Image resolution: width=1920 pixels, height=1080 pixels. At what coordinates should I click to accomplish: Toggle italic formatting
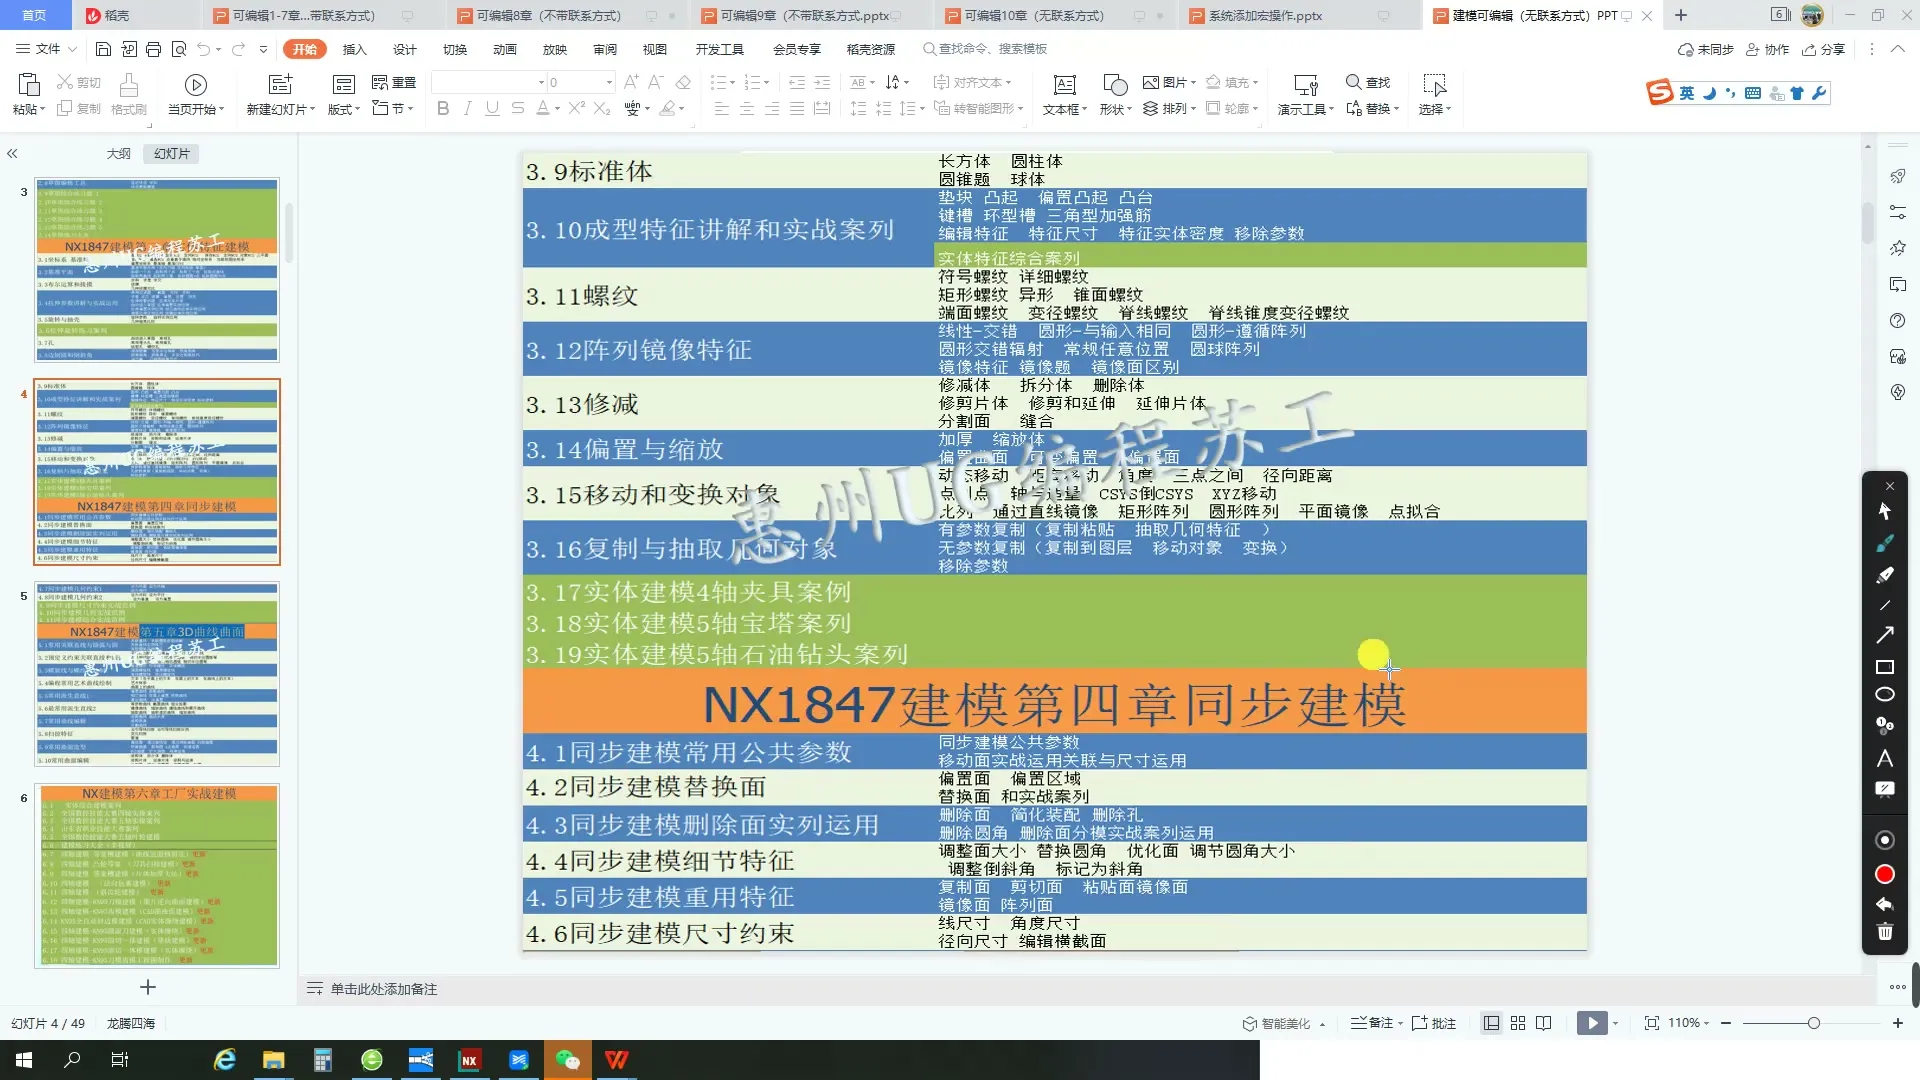click(x=467, y=110)
